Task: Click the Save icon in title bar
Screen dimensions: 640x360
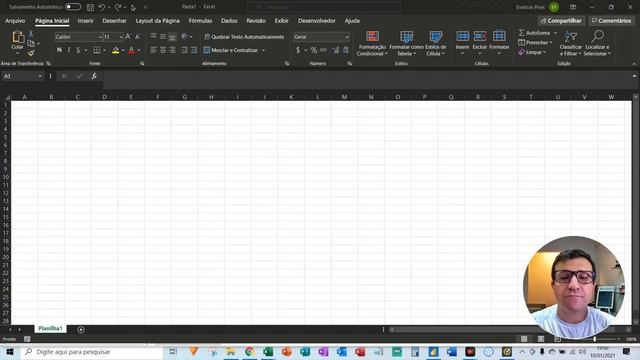Action: (91, 7)
